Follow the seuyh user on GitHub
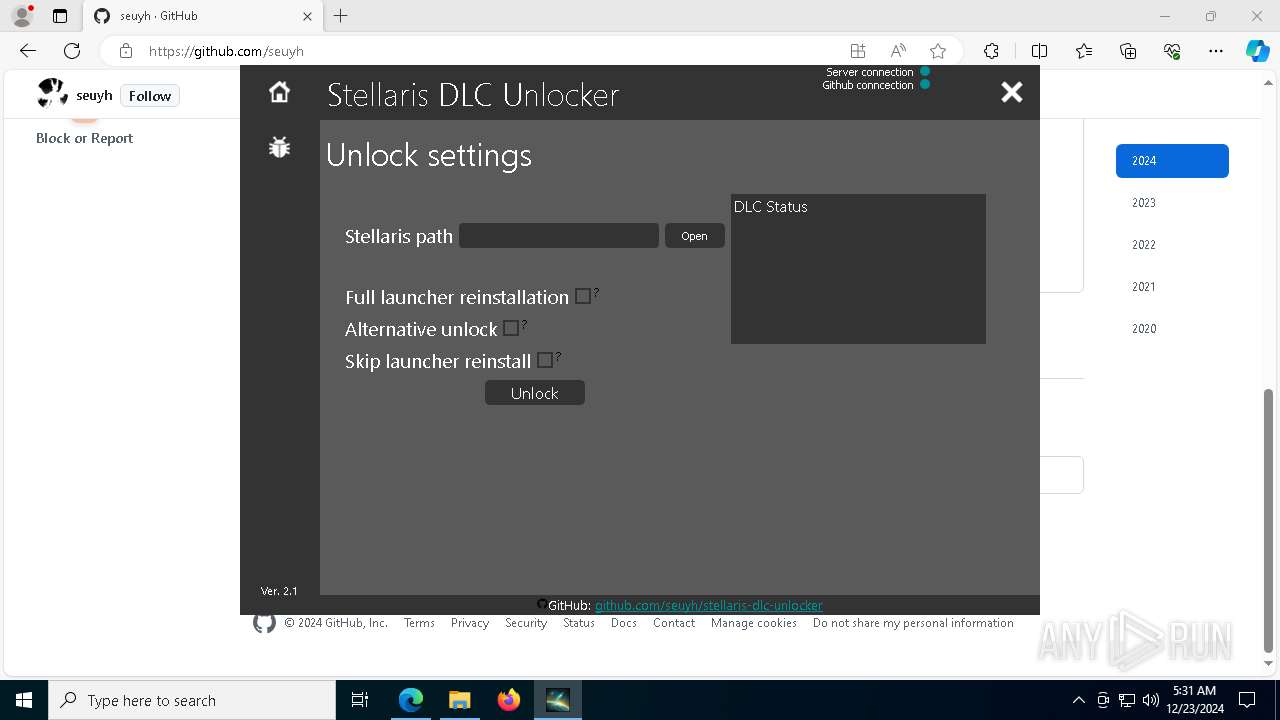 (x=150, y=96)
